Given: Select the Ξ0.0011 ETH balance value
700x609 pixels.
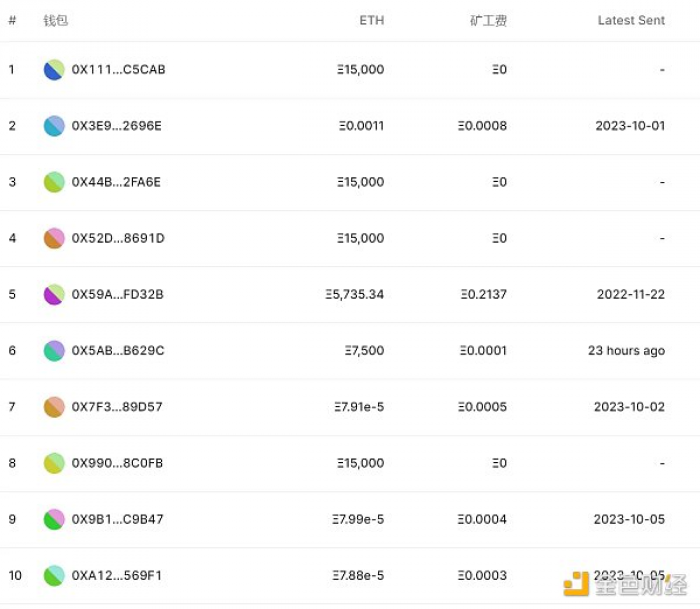Looking at the screenshot, I should tap(361, 126).
